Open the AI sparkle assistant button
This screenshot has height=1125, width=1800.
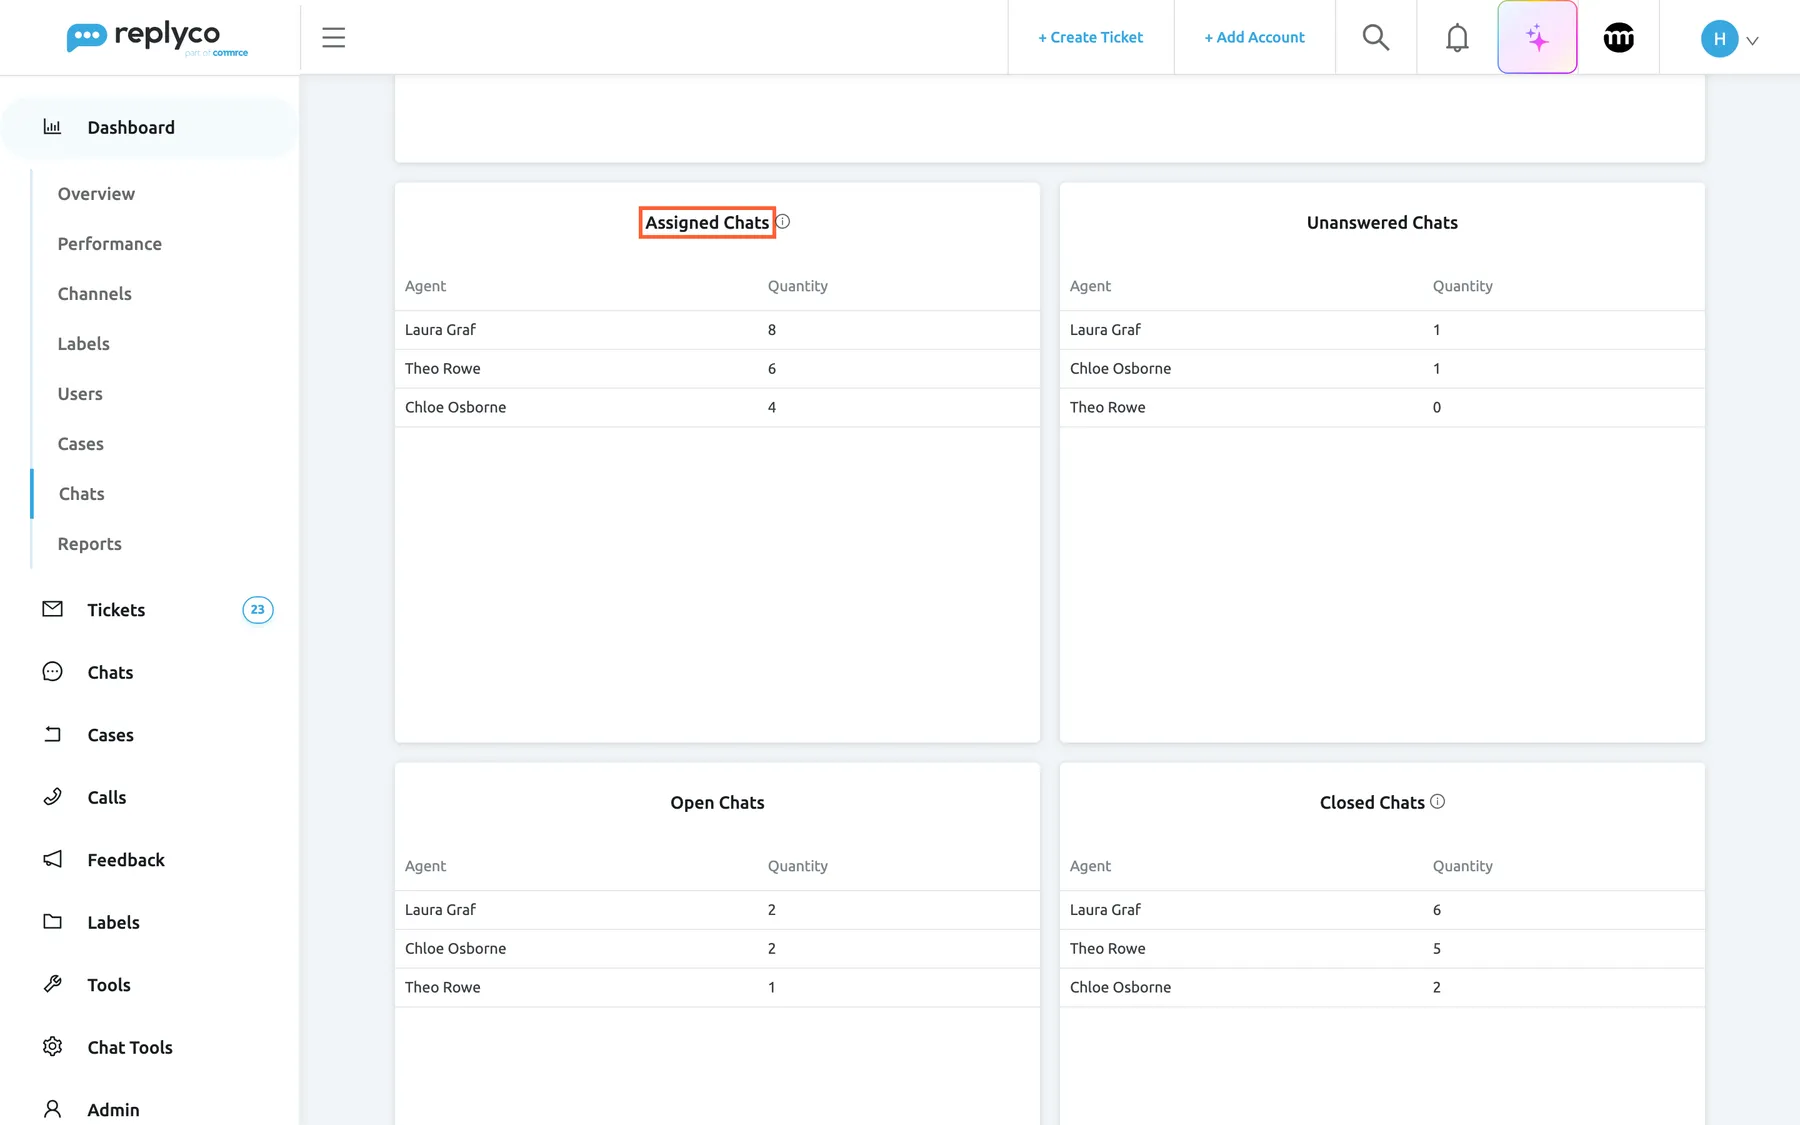(1537, 38)
